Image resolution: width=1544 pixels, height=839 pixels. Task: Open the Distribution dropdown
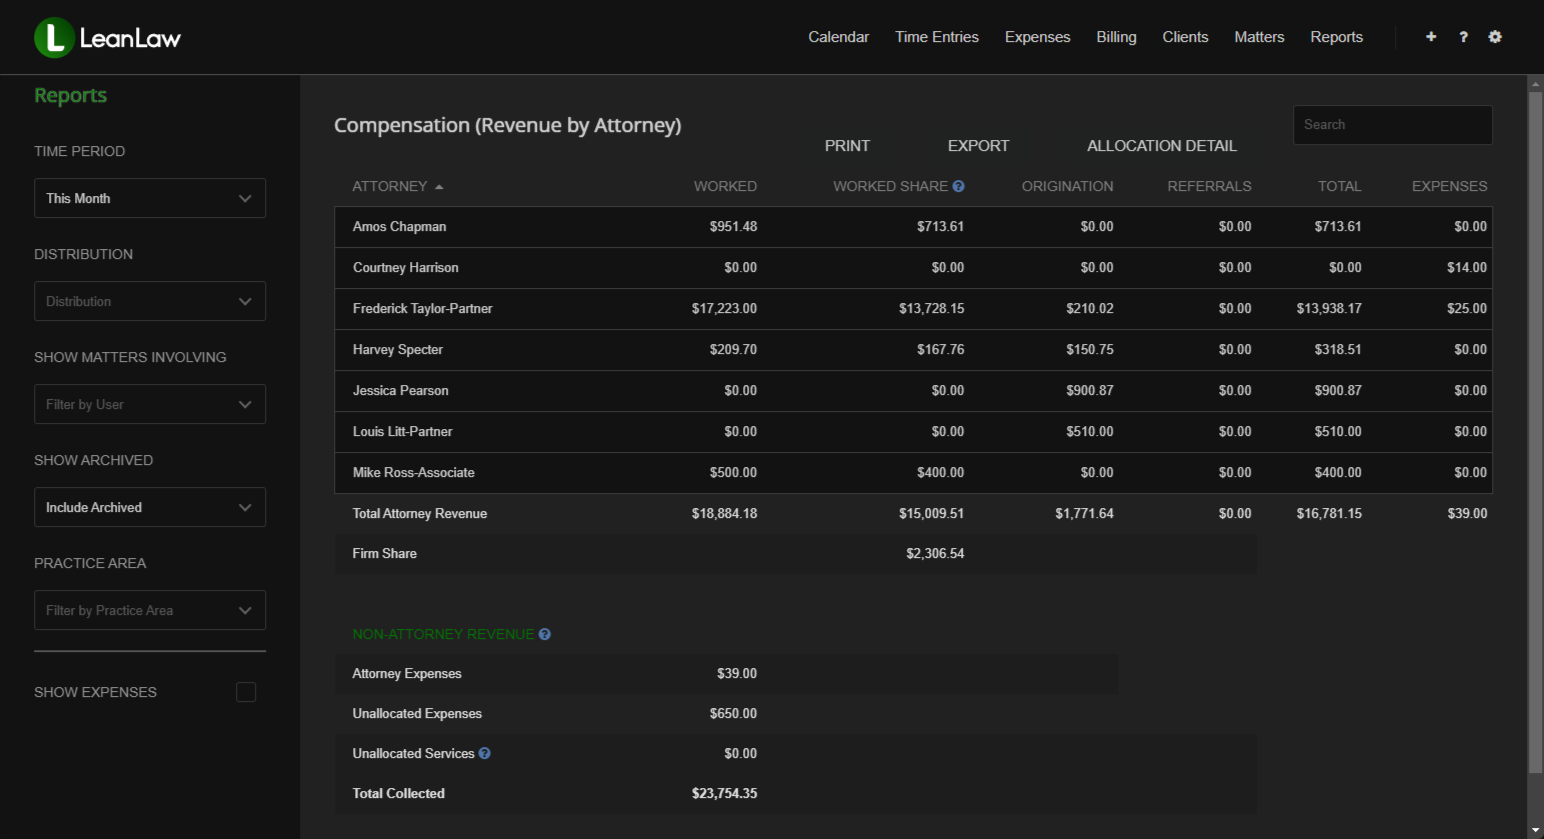pyautogui.click(x=150, y=301)
